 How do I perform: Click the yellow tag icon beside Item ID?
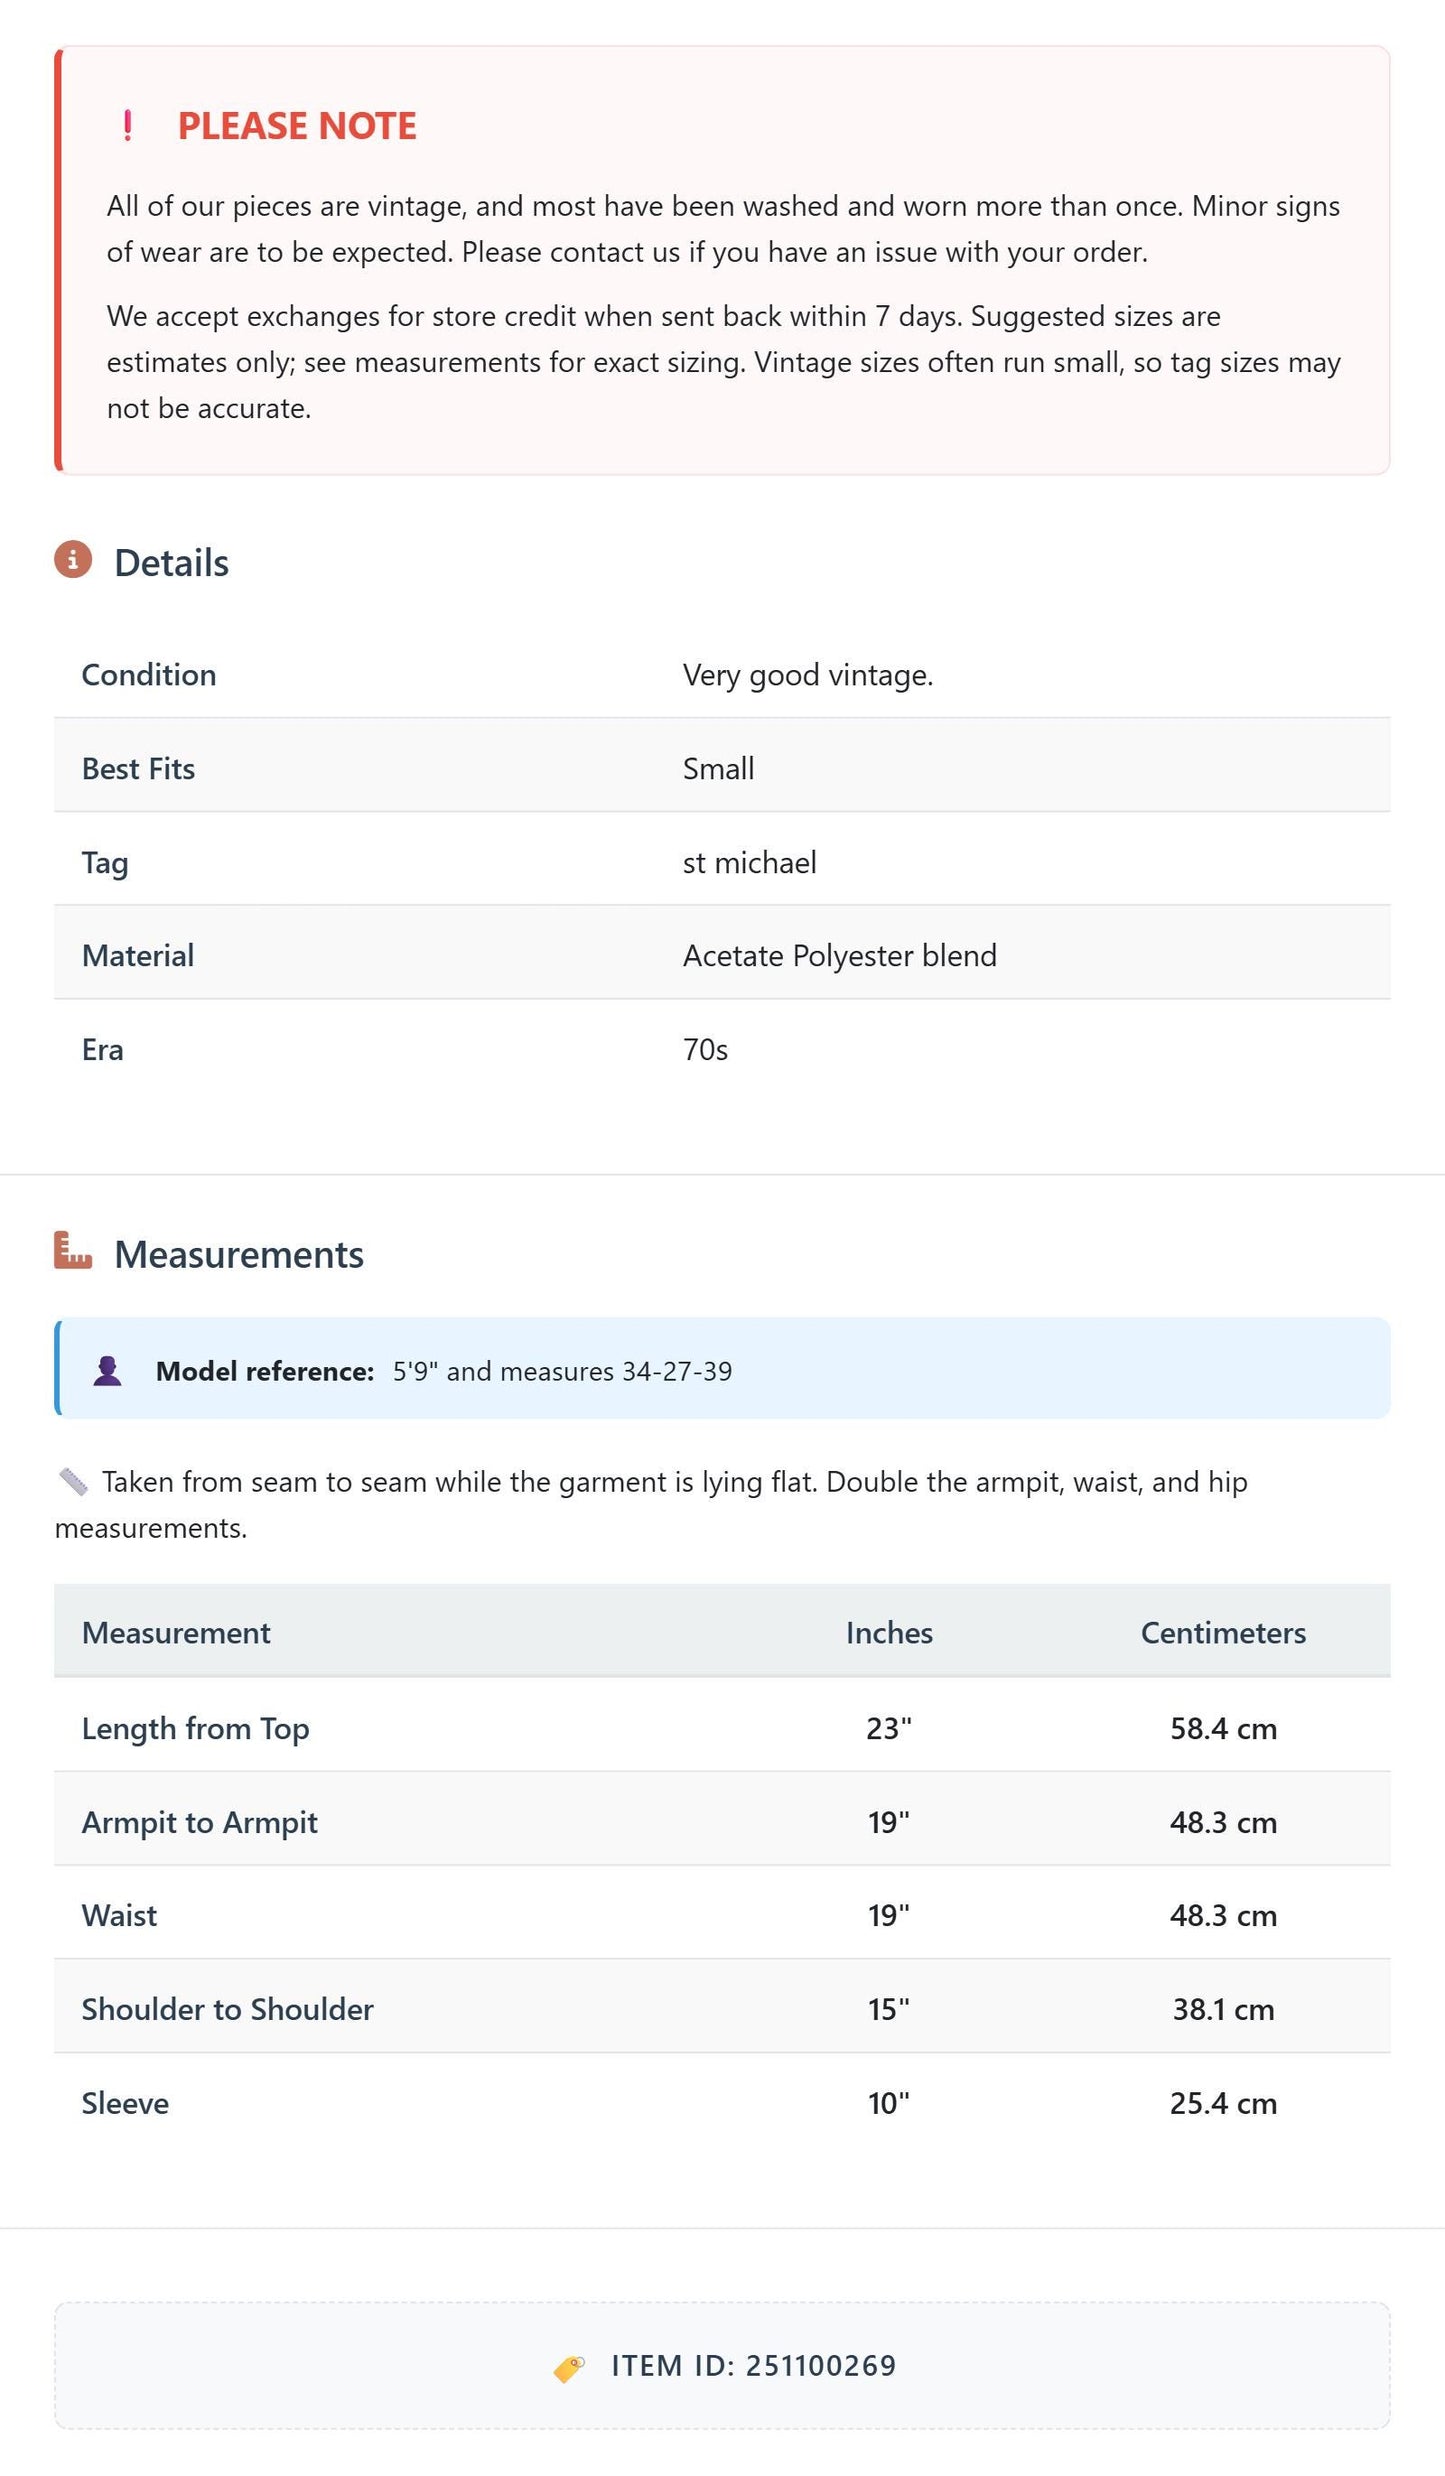coord(569,2367)
